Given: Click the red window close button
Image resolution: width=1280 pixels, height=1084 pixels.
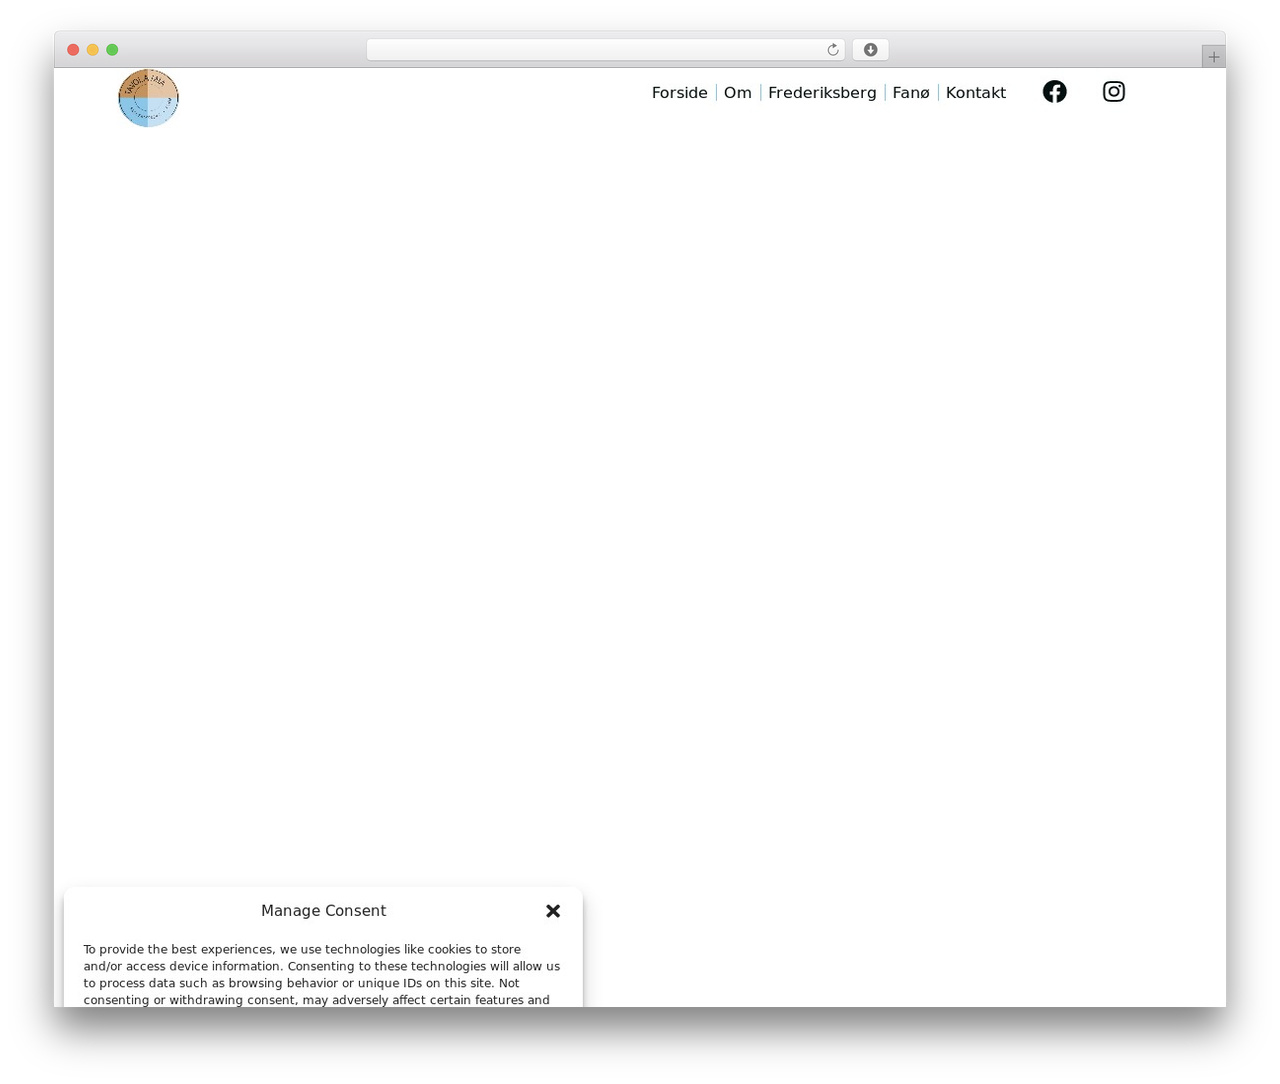Looking at the screenshot, I should pos(73,50).
